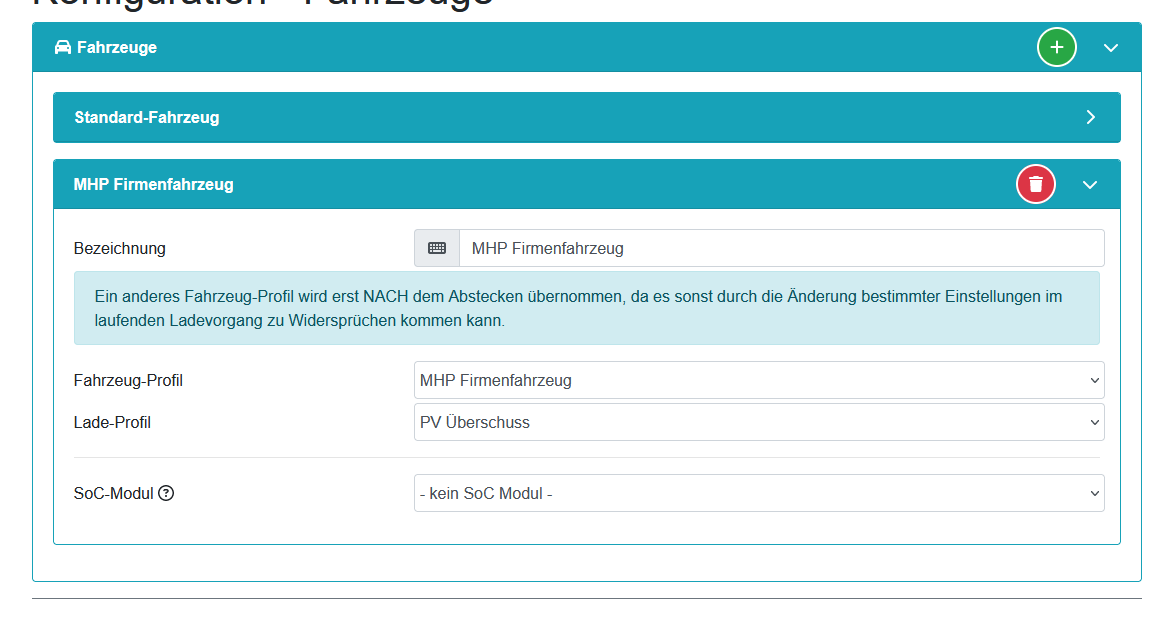
Task: Open the SoC-Modul dropdown
Action: [759, 493]
